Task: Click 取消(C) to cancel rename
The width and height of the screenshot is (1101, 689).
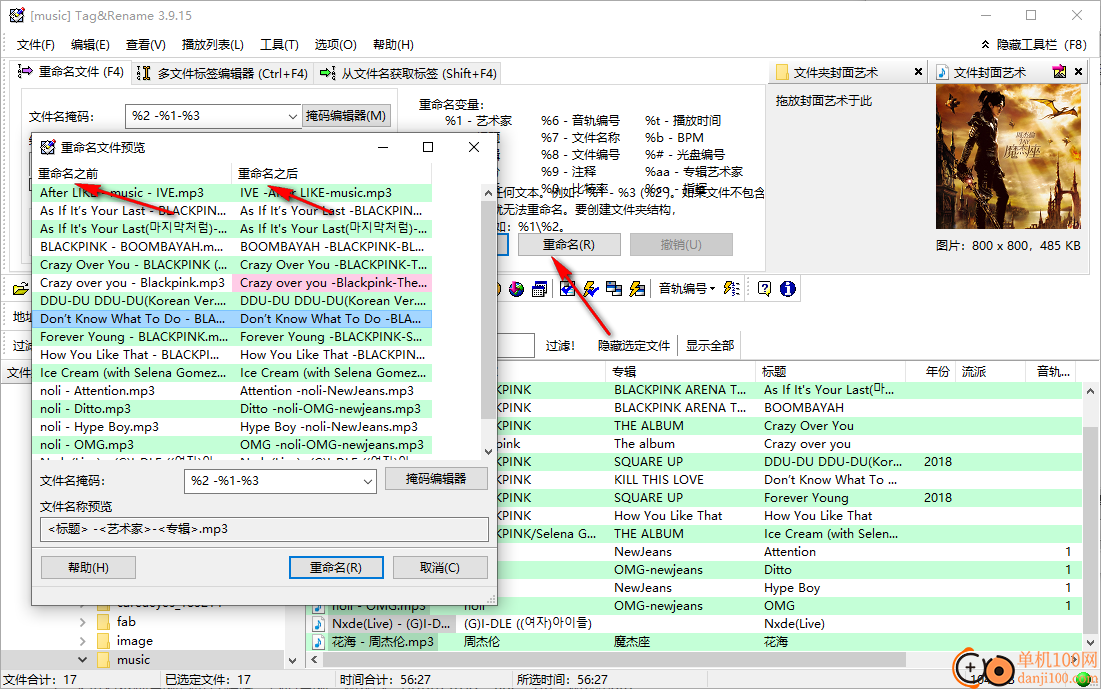Action: click(x=440, y=567)
